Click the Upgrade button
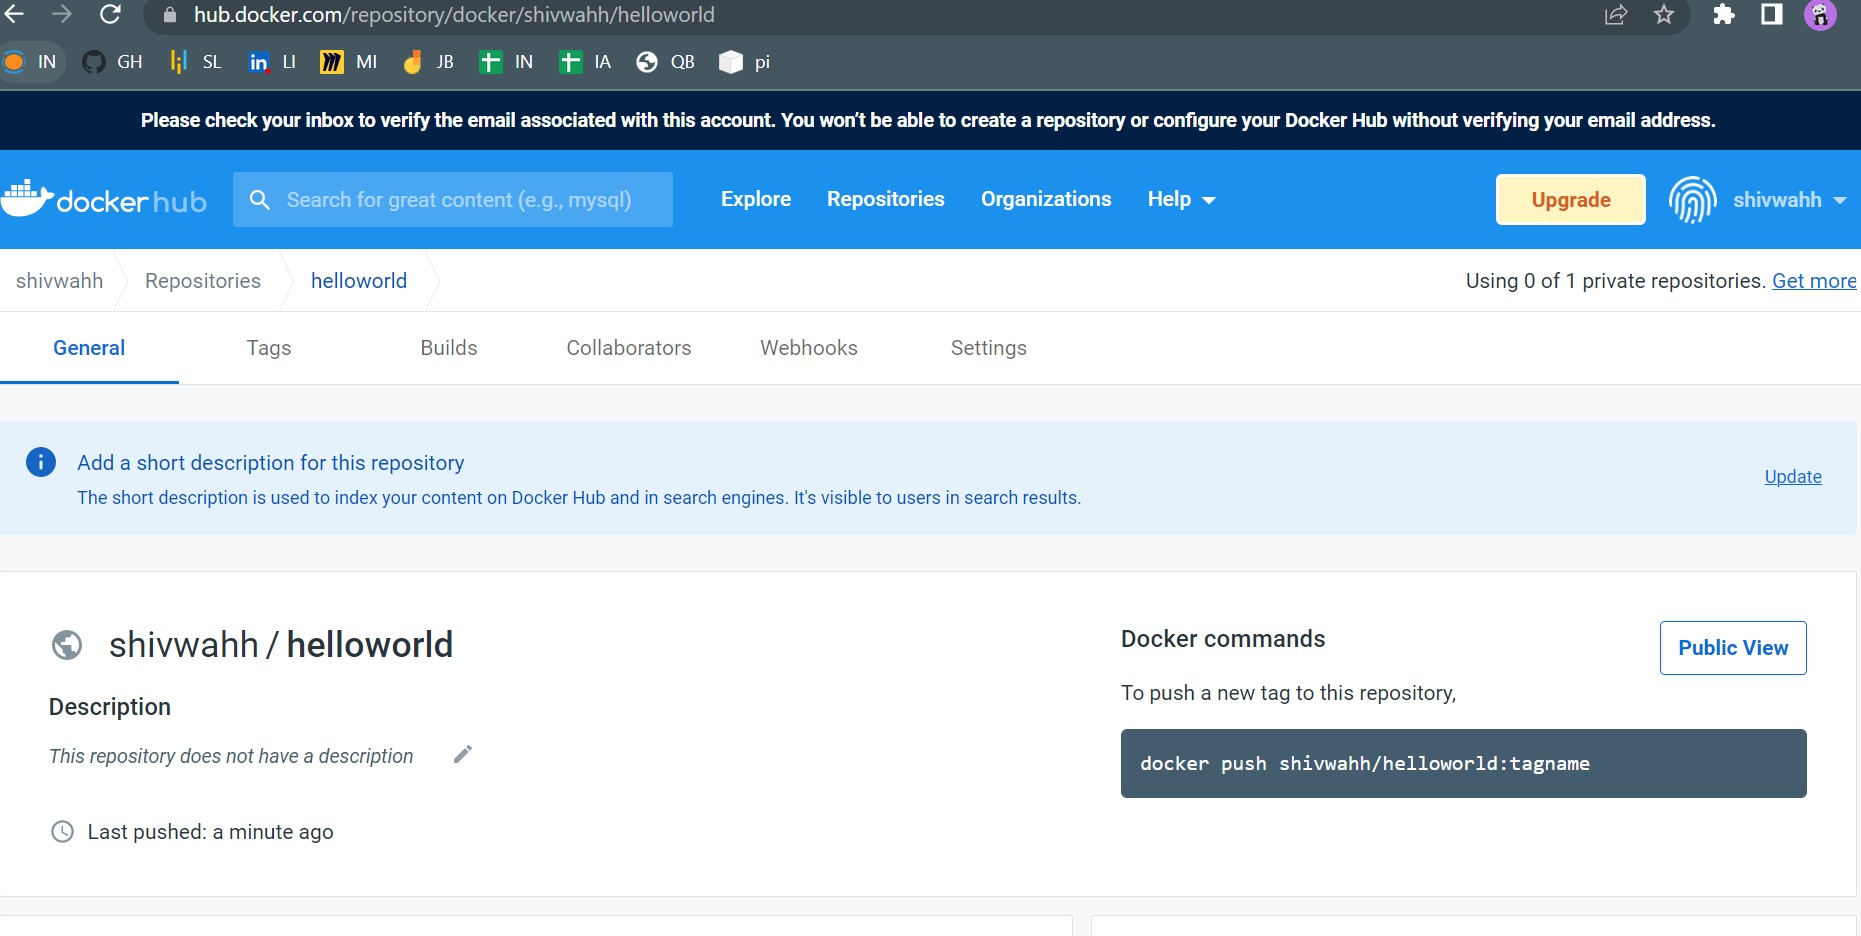Screen dimensions: 1861x936 click(x=1571, y=200)
